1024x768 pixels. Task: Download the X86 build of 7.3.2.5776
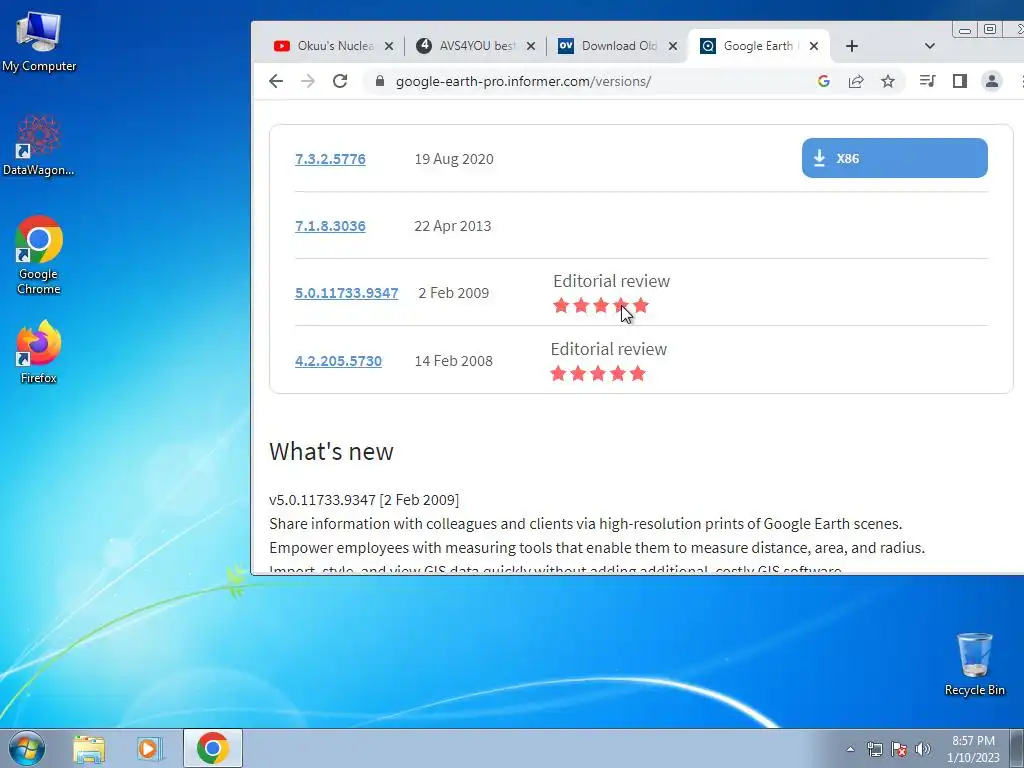coord(894,158)
